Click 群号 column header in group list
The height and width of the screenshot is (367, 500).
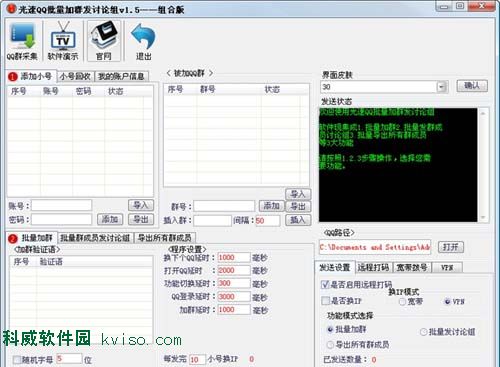tap(229, 89)
